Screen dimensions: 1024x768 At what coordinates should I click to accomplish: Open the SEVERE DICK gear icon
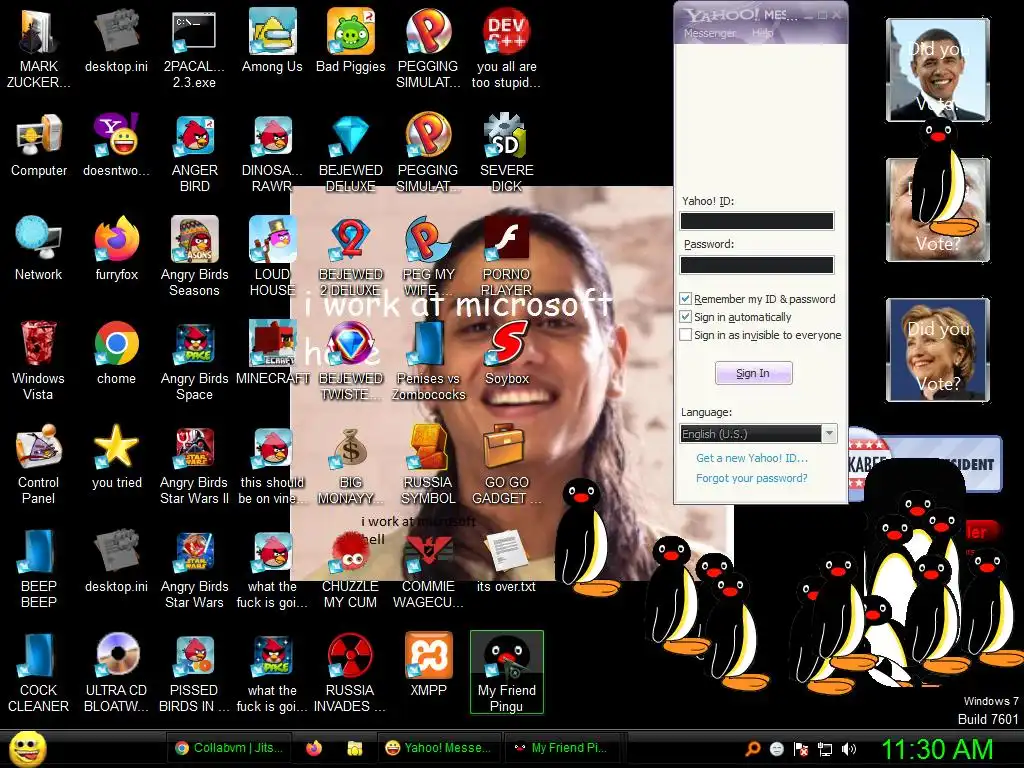coord(507,136)
